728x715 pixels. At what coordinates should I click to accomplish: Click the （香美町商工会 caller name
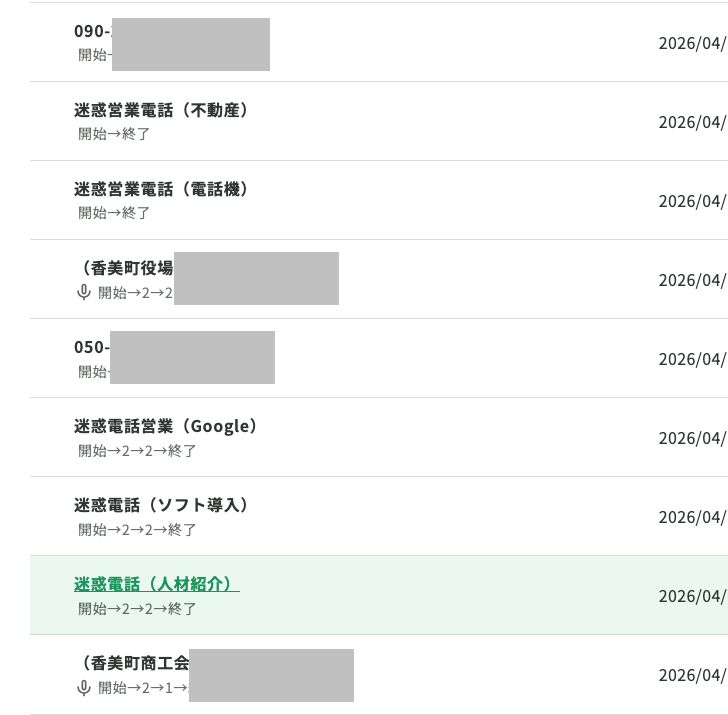click(132, 663)
